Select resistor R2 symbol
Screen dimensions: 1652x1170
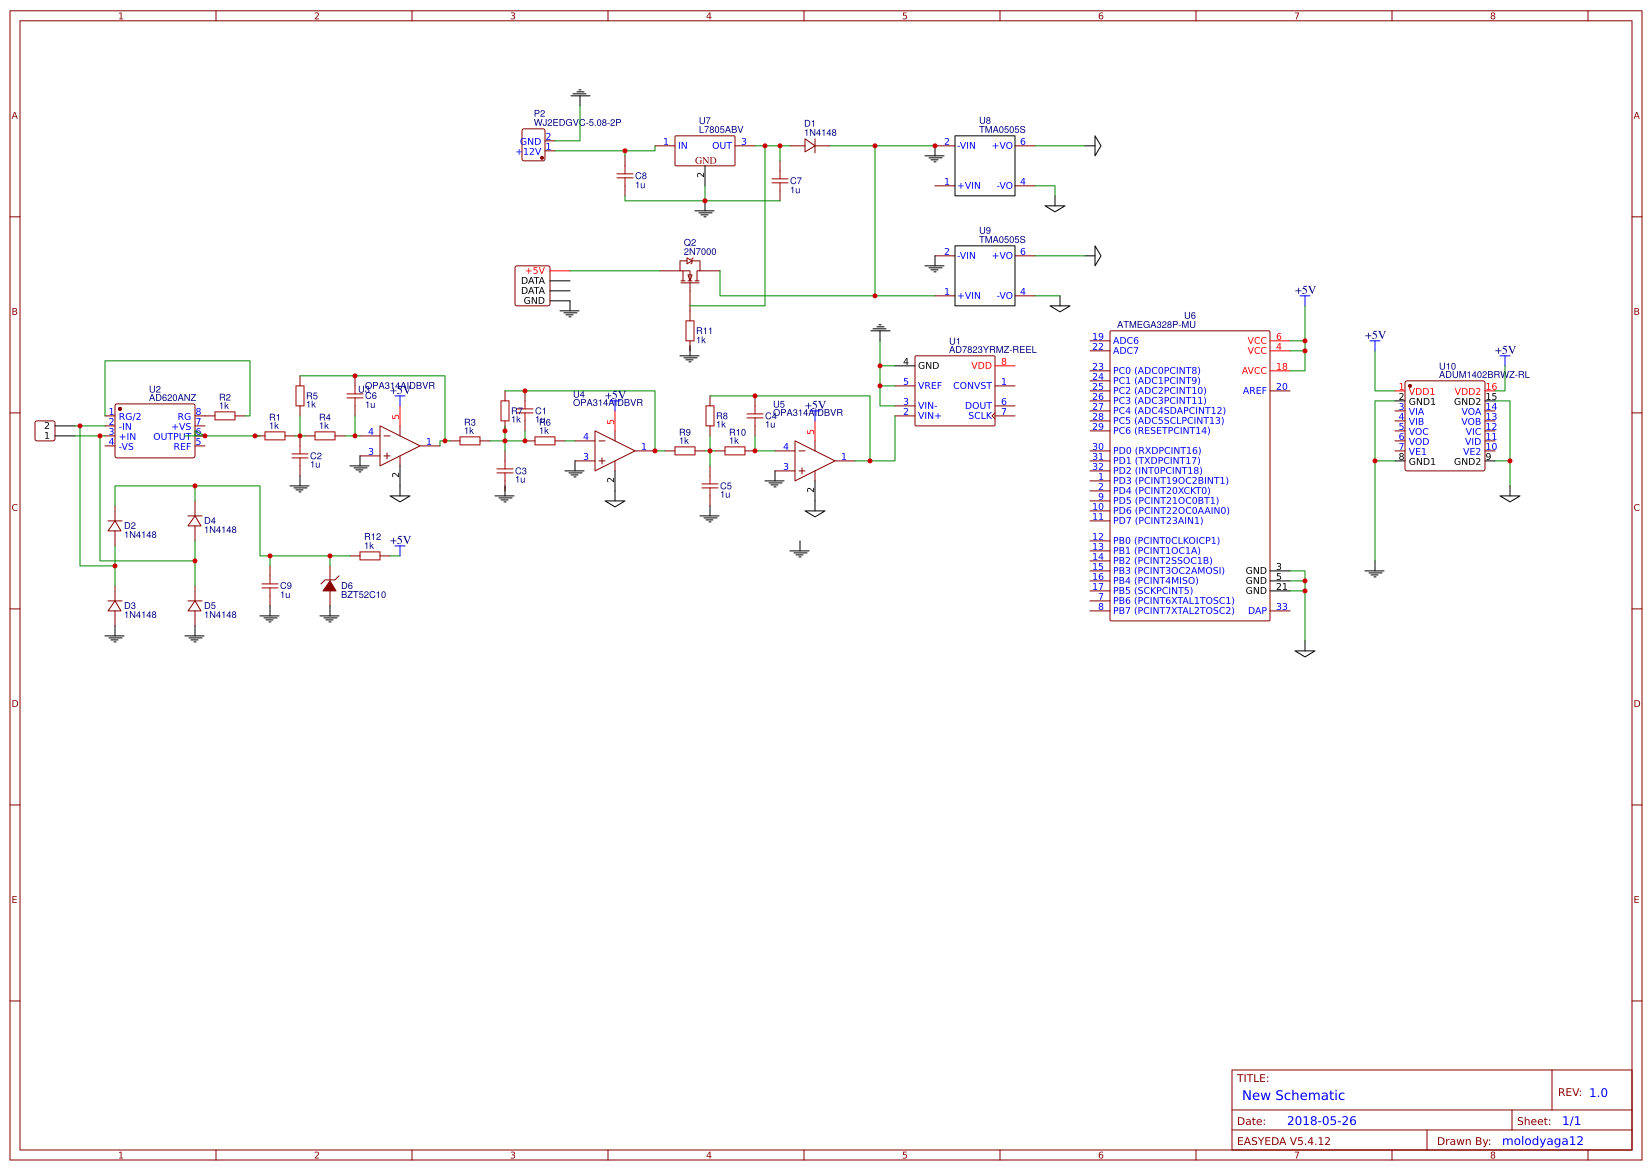click(x=225, y=416)
